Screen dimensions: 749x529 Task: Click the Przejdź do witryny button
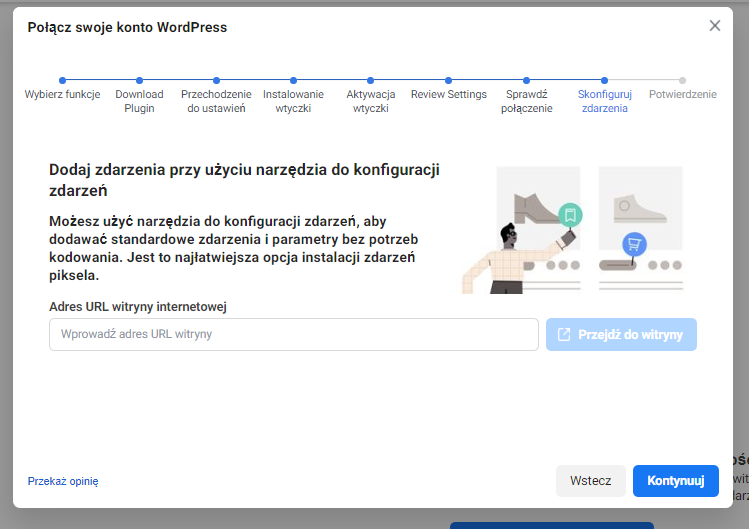(x=621, y=335)
